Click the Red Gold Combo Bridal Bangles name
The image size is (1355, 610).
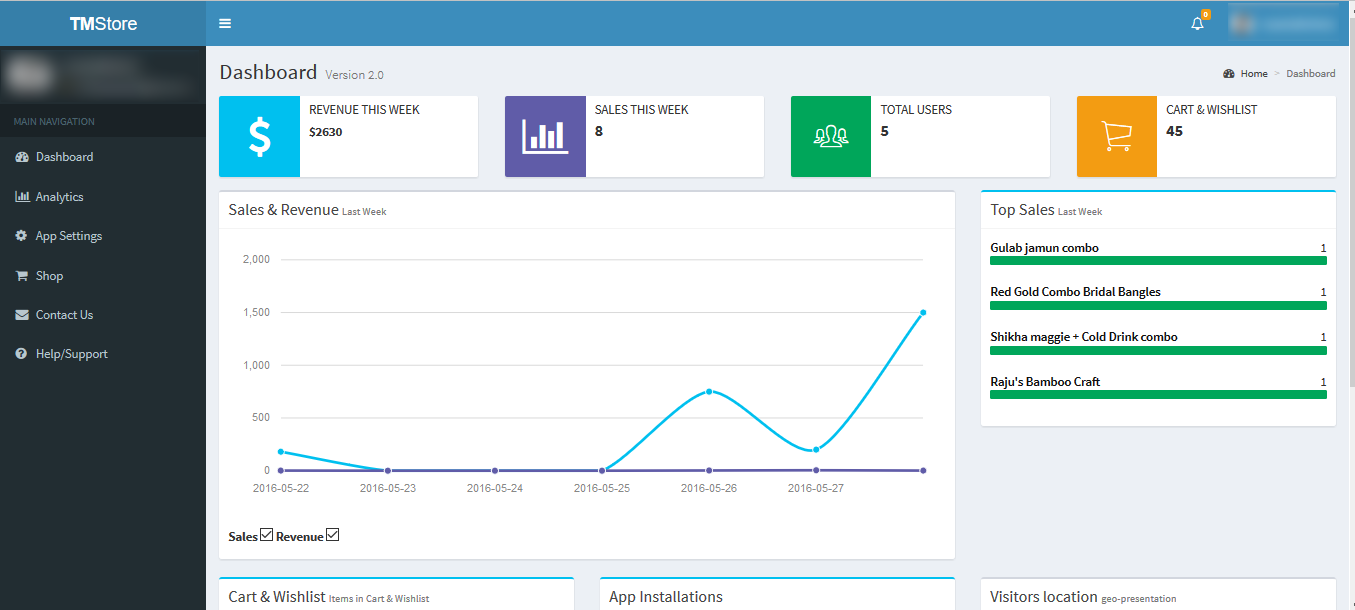pyautogui.click(x=1075, y=292)
